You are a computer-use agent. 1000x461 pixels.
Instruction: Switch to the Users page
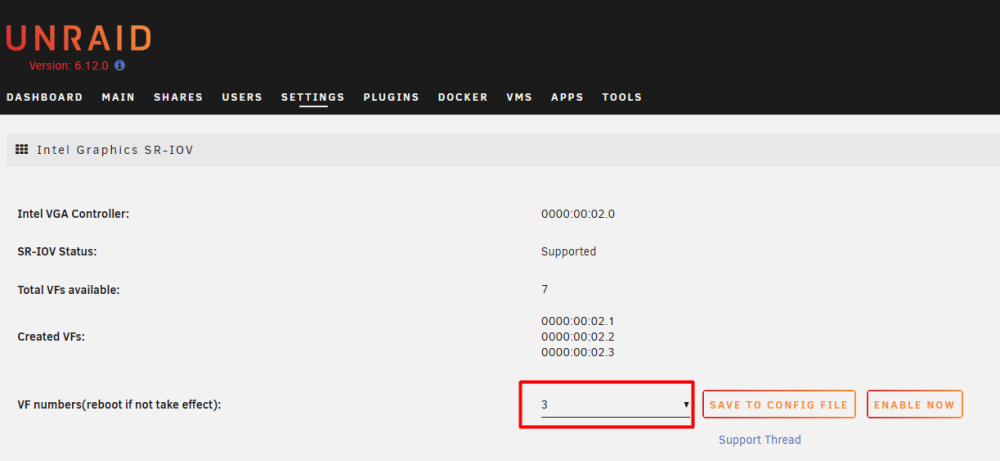[x=242, y=98]
